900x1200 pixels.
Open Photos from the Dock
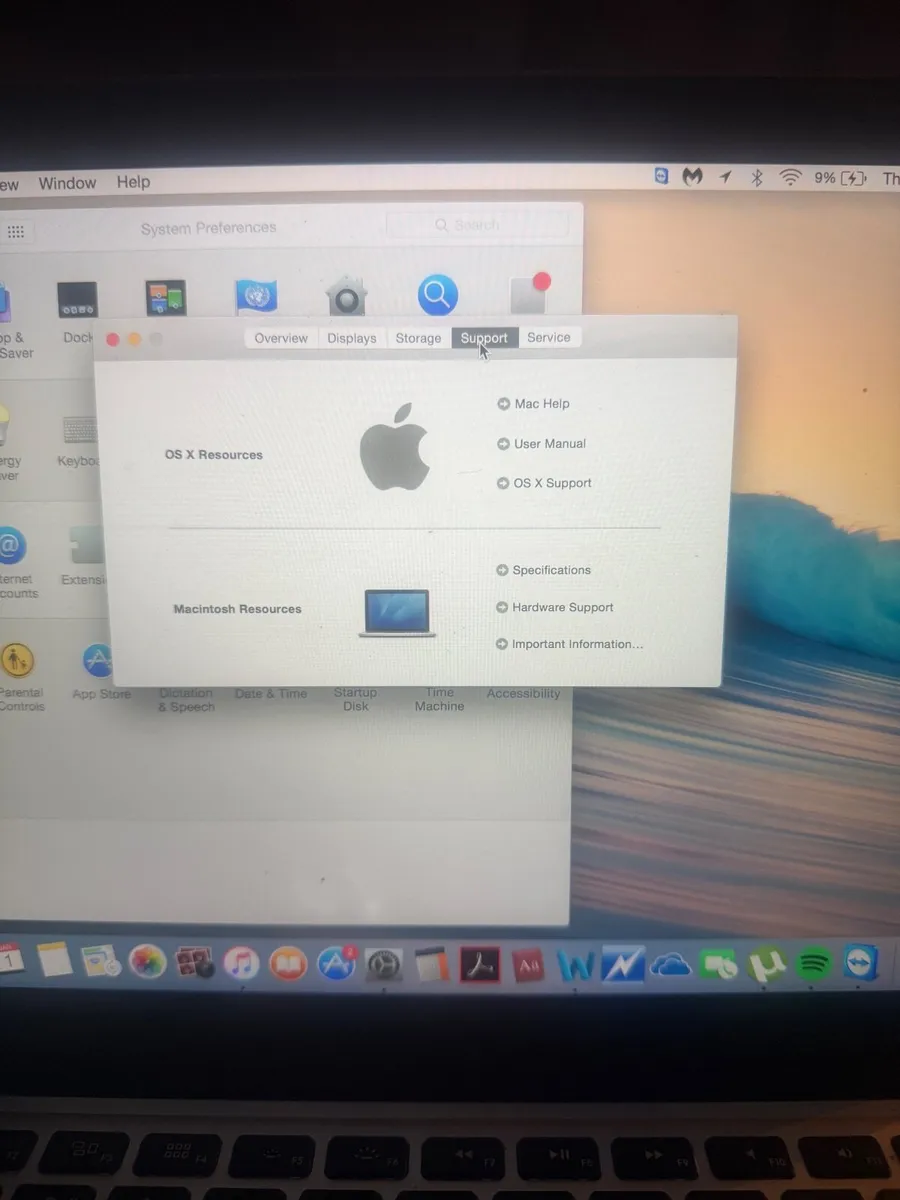click(148, 963)
